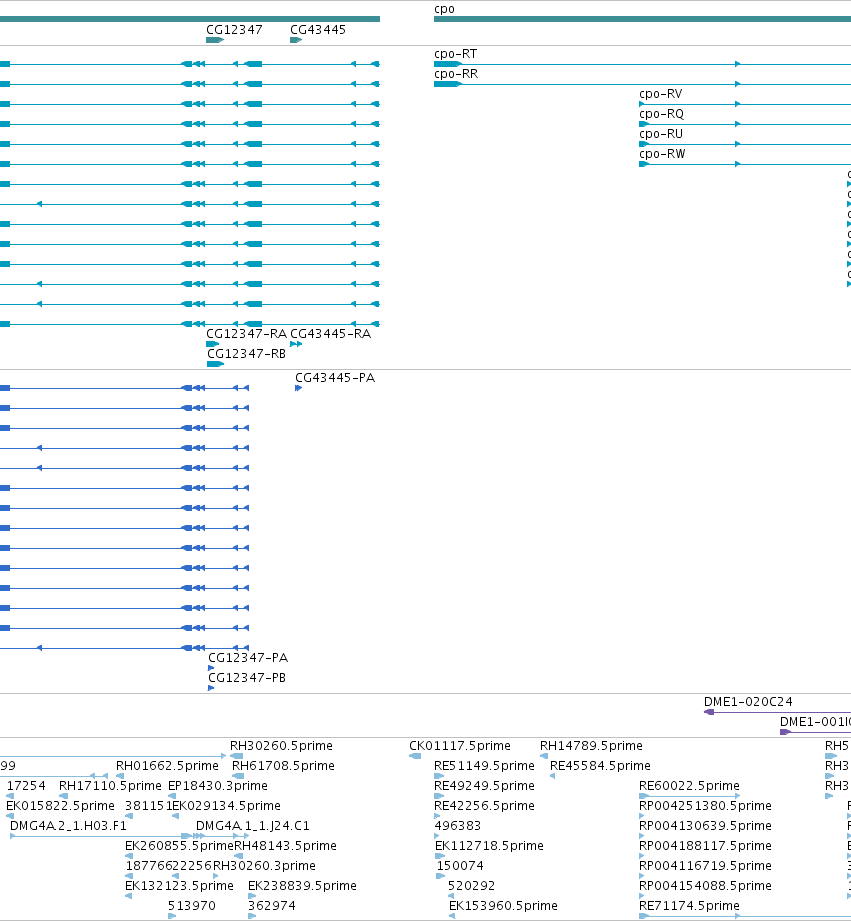Select the CG12347 gene feature
The image size is (851, 921).
215,40
